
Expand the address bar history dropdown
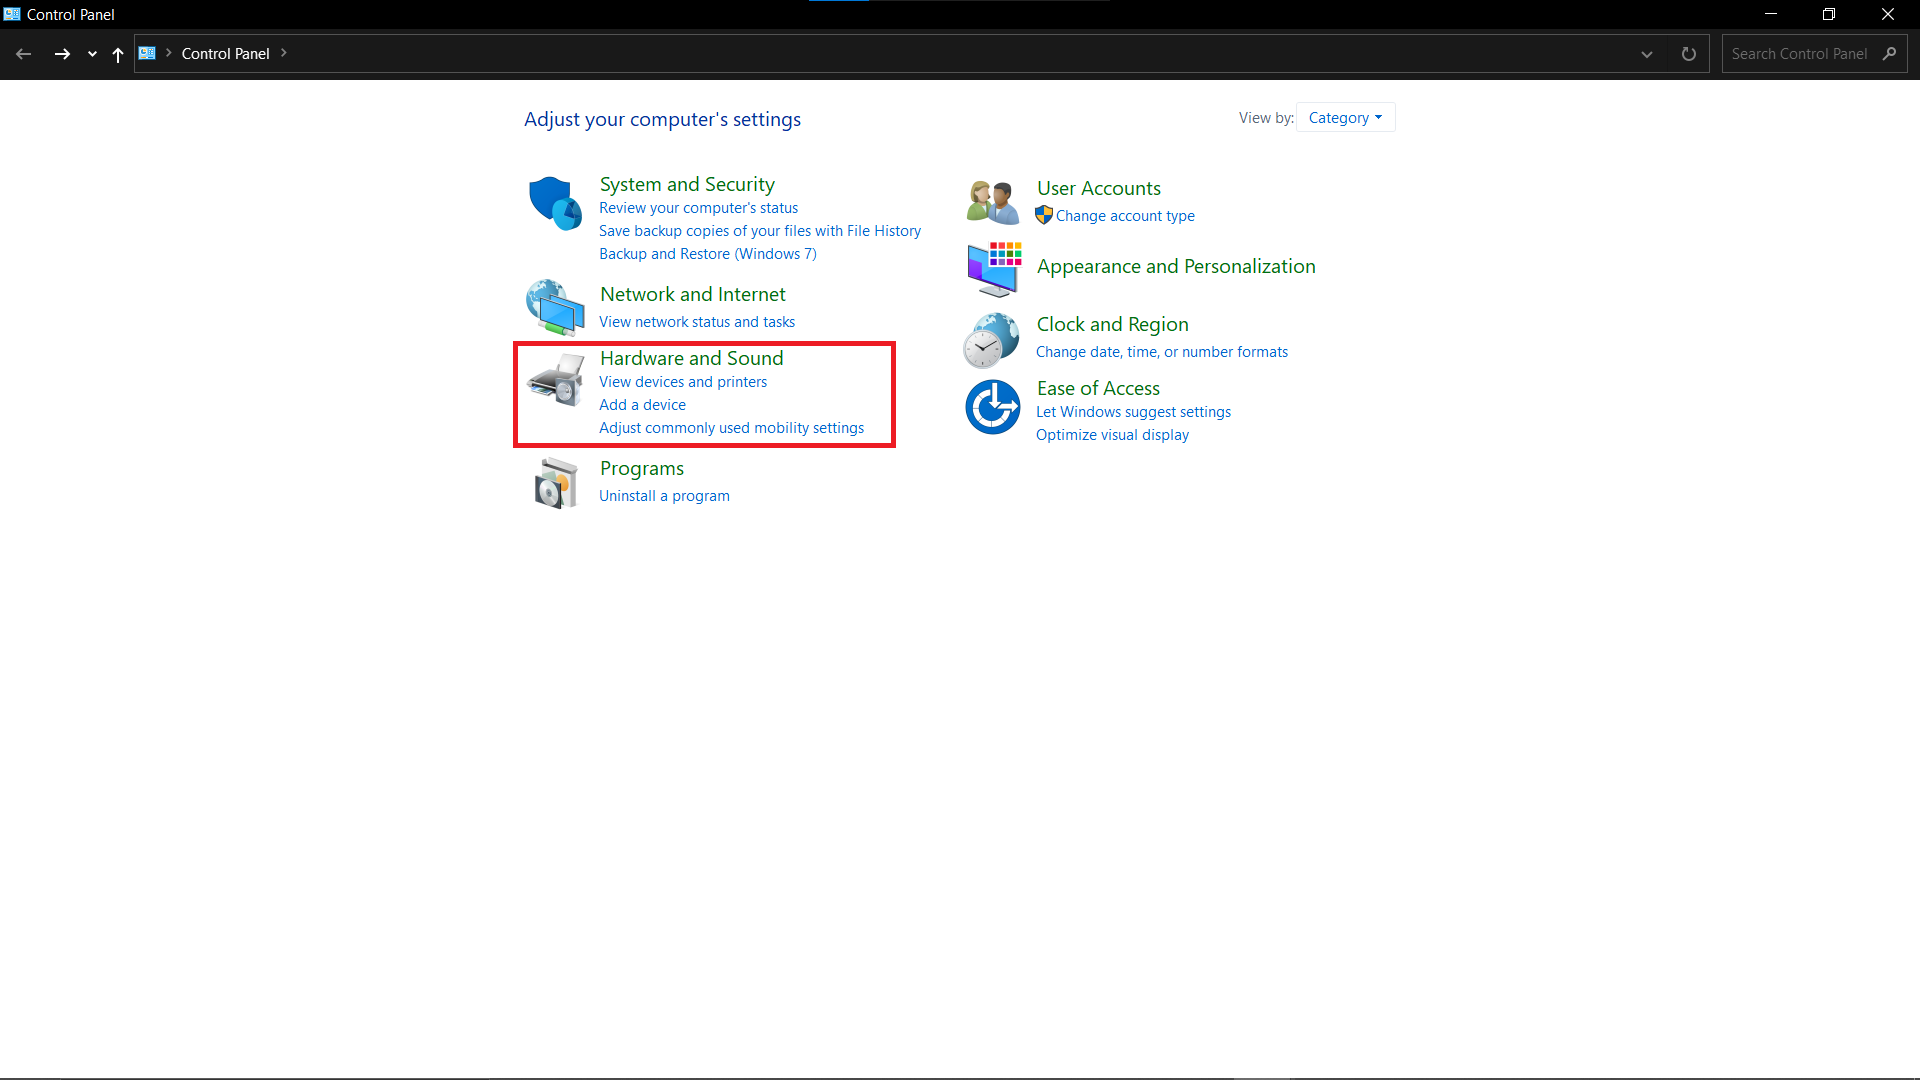click(1646, 54)
